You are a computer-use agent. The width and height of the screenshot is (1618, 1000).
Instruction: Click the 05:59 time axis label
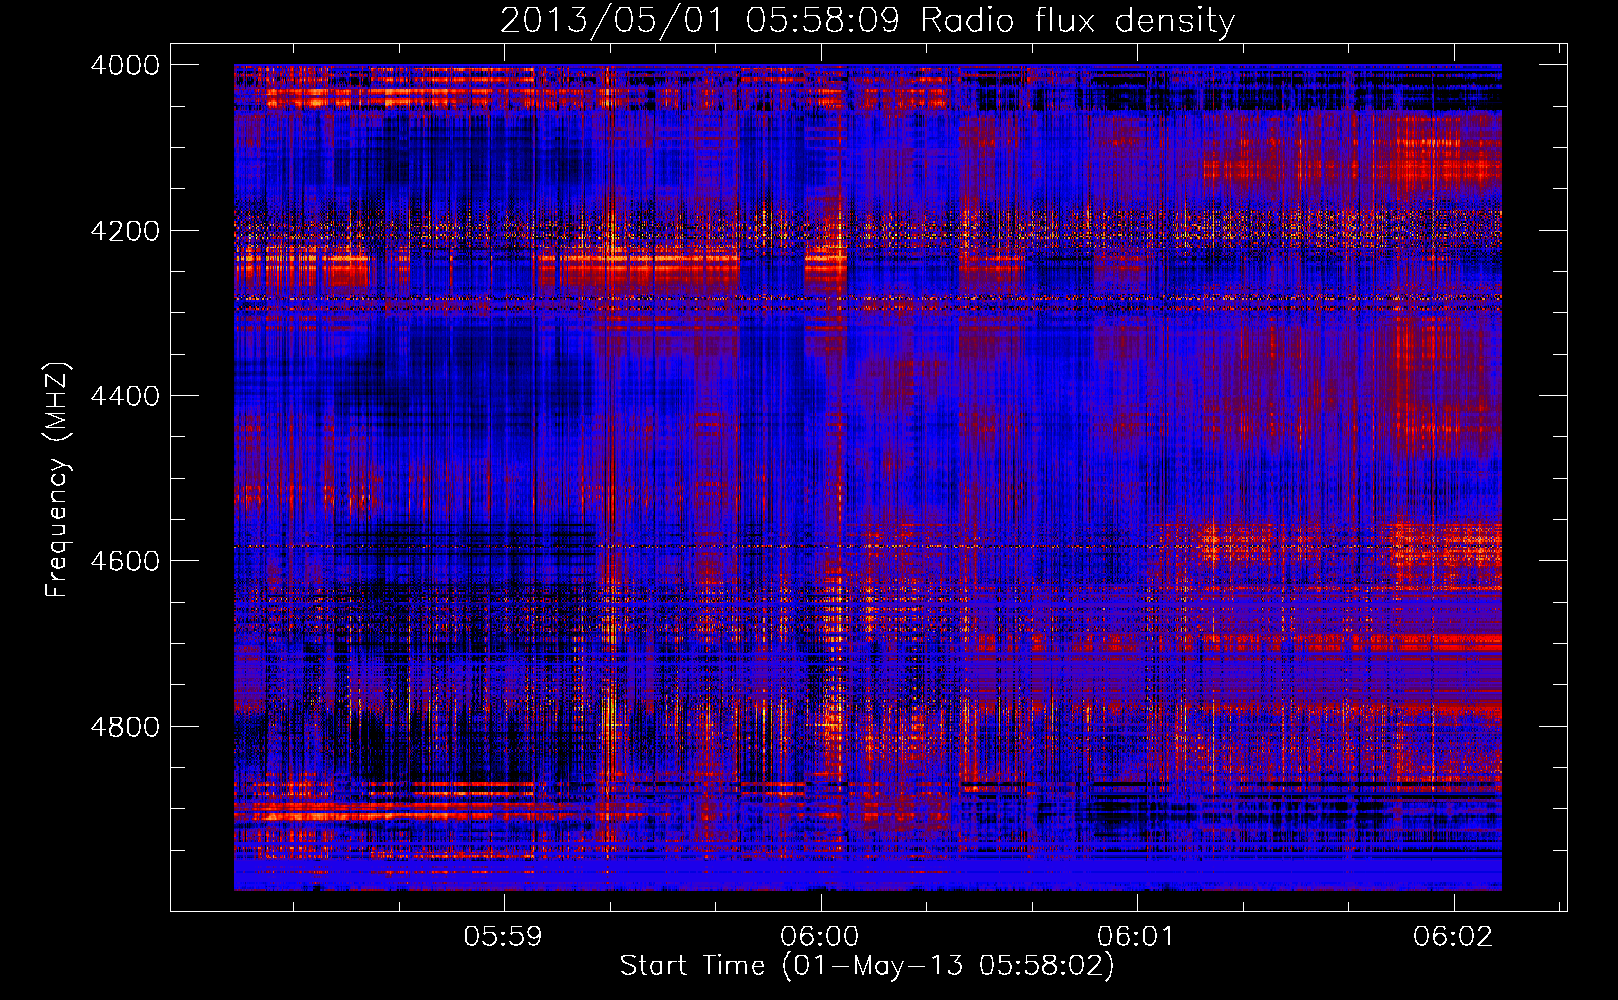pos(503,937)
